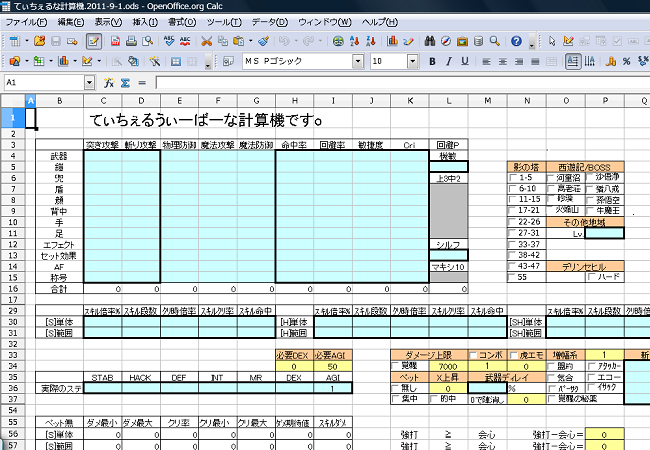Screen dimensions: 650x450
Task: Toggle Bold formatting button
Action: point(432,61)
